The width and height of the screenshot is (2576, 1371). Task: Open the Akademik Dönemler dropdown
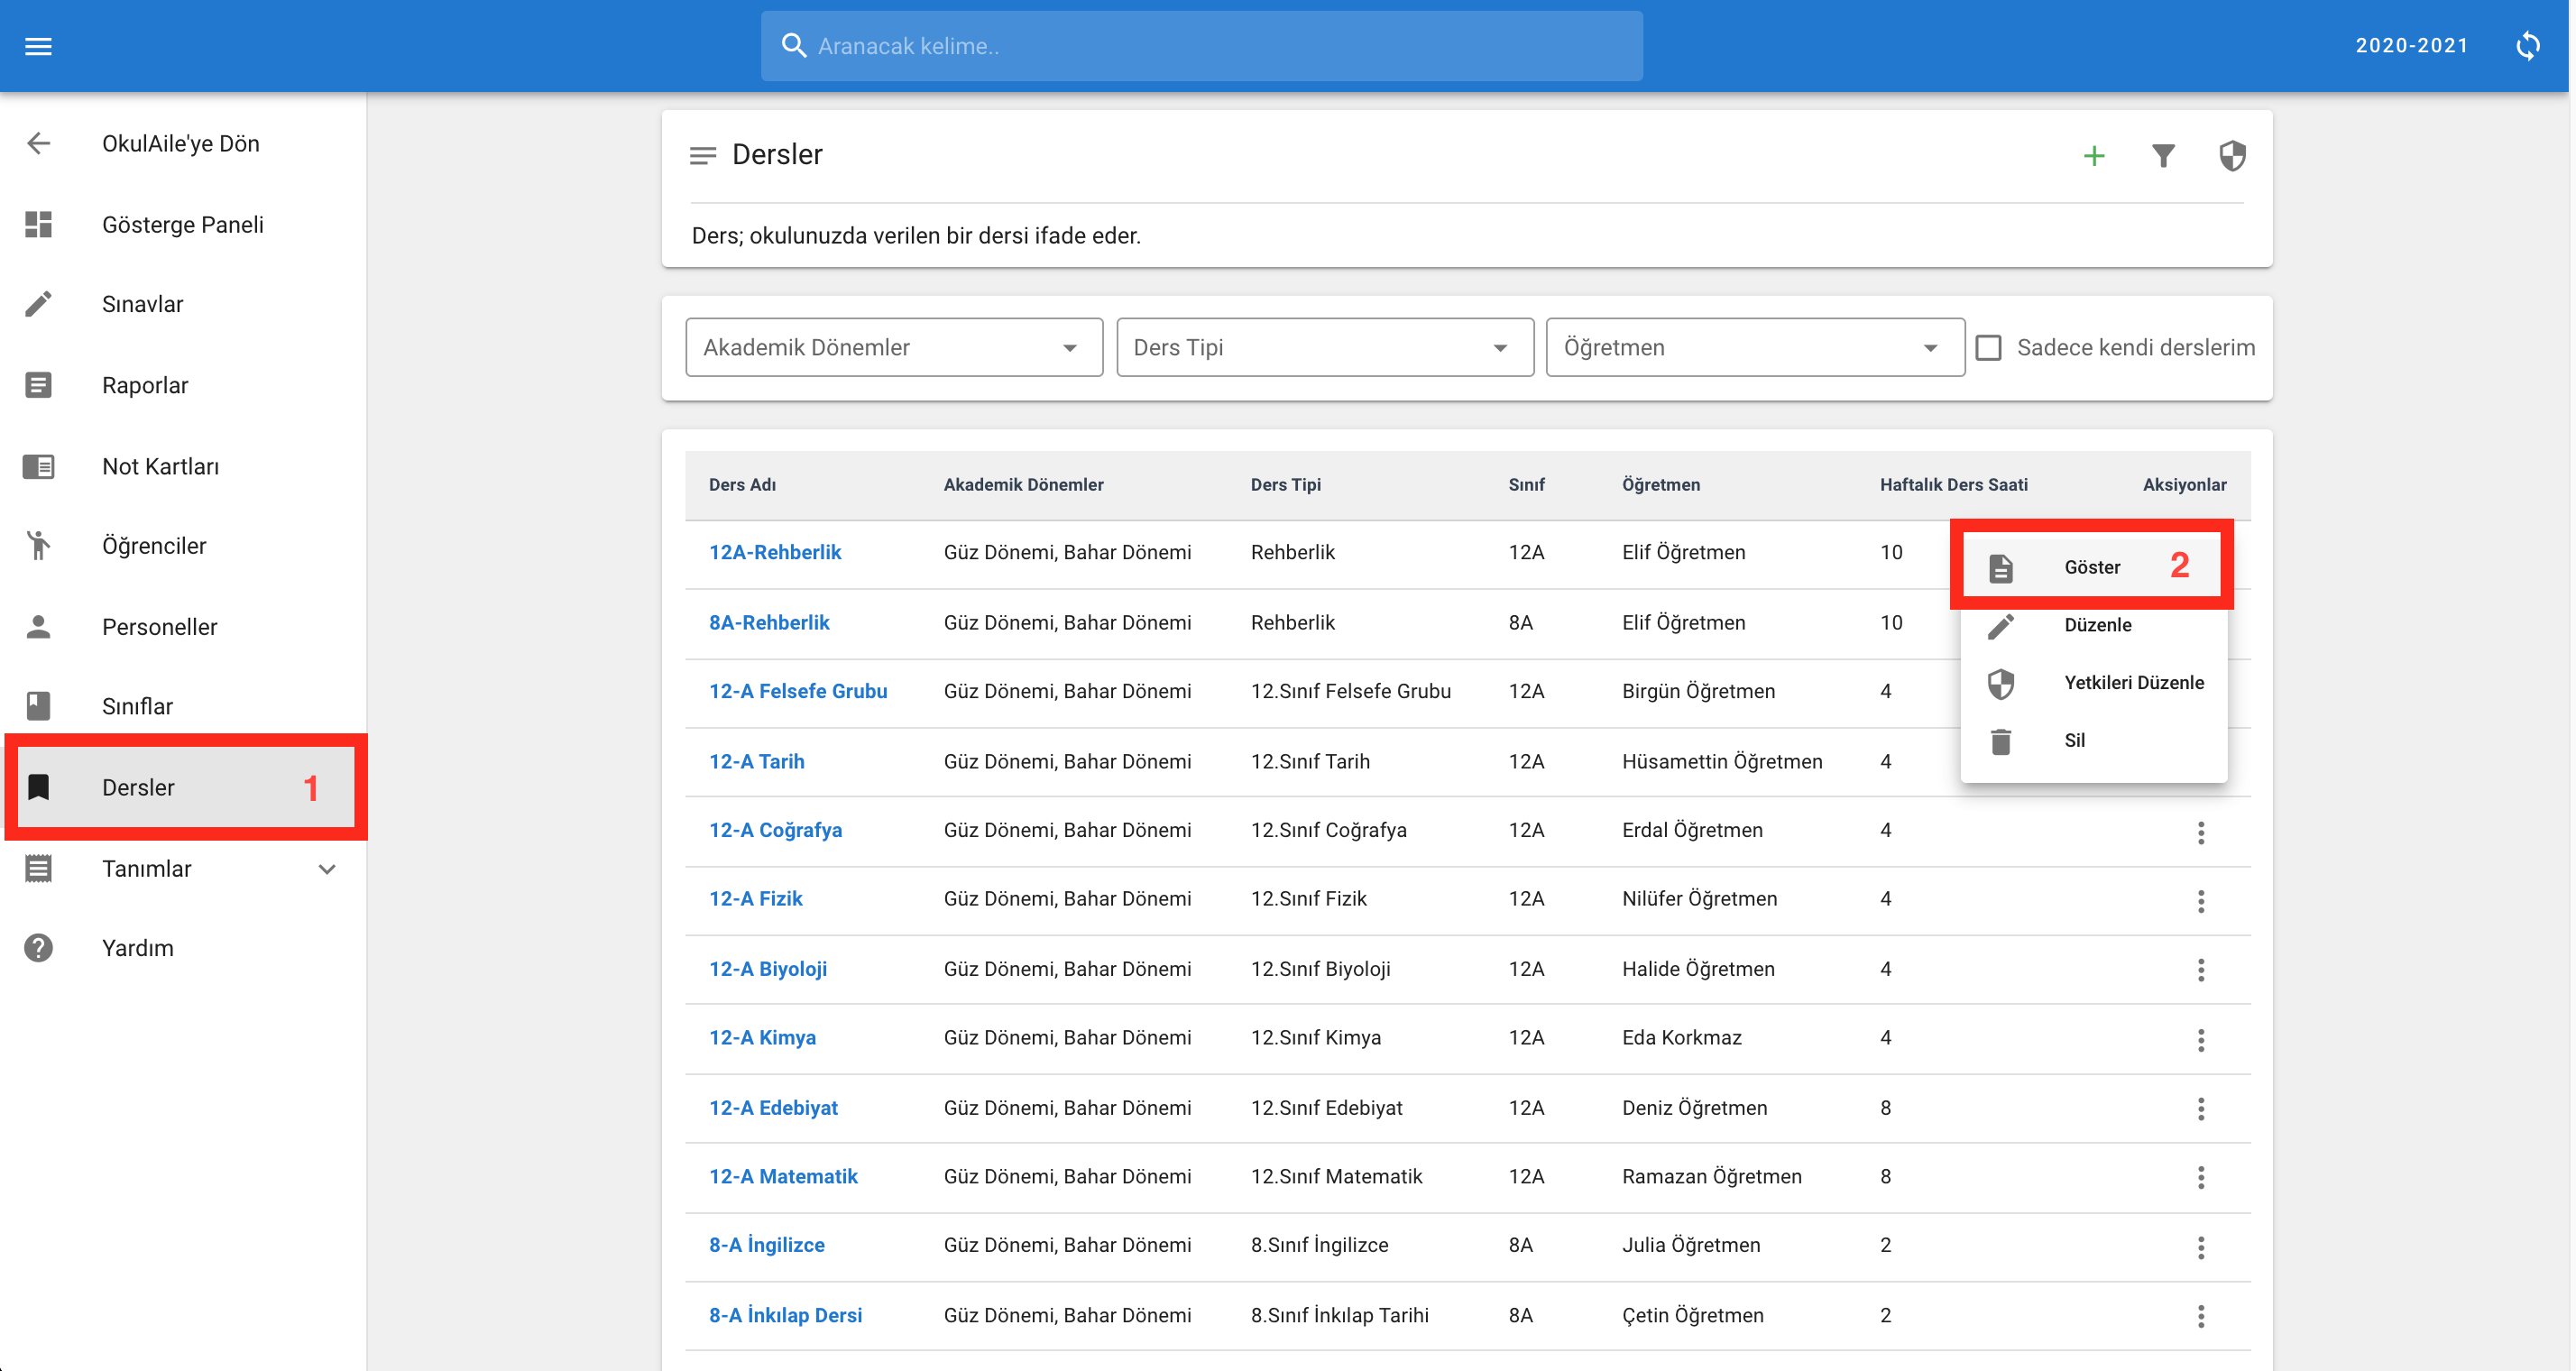pyautogui.click(x=894, y=347)
